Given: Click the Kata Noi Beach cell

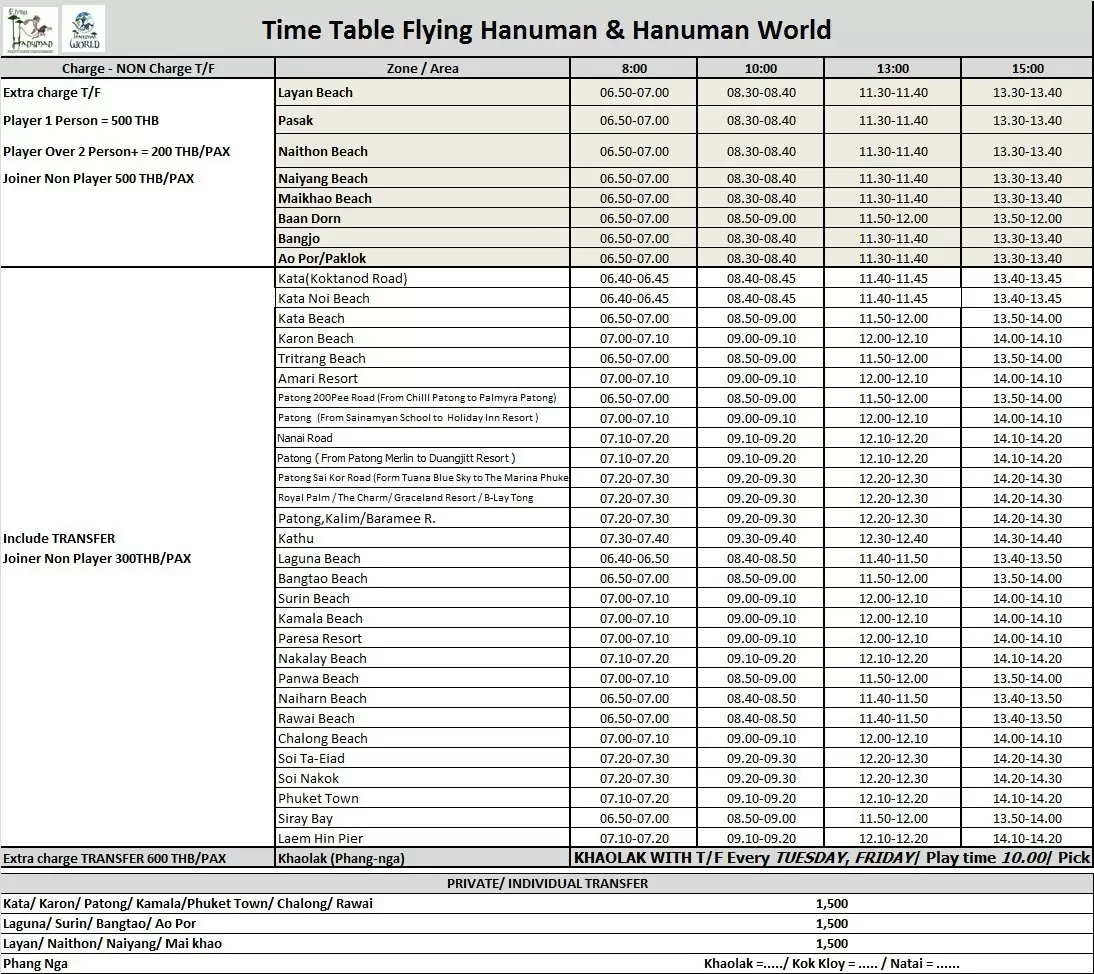Looking at the screenshot, I should click(324, 298).
